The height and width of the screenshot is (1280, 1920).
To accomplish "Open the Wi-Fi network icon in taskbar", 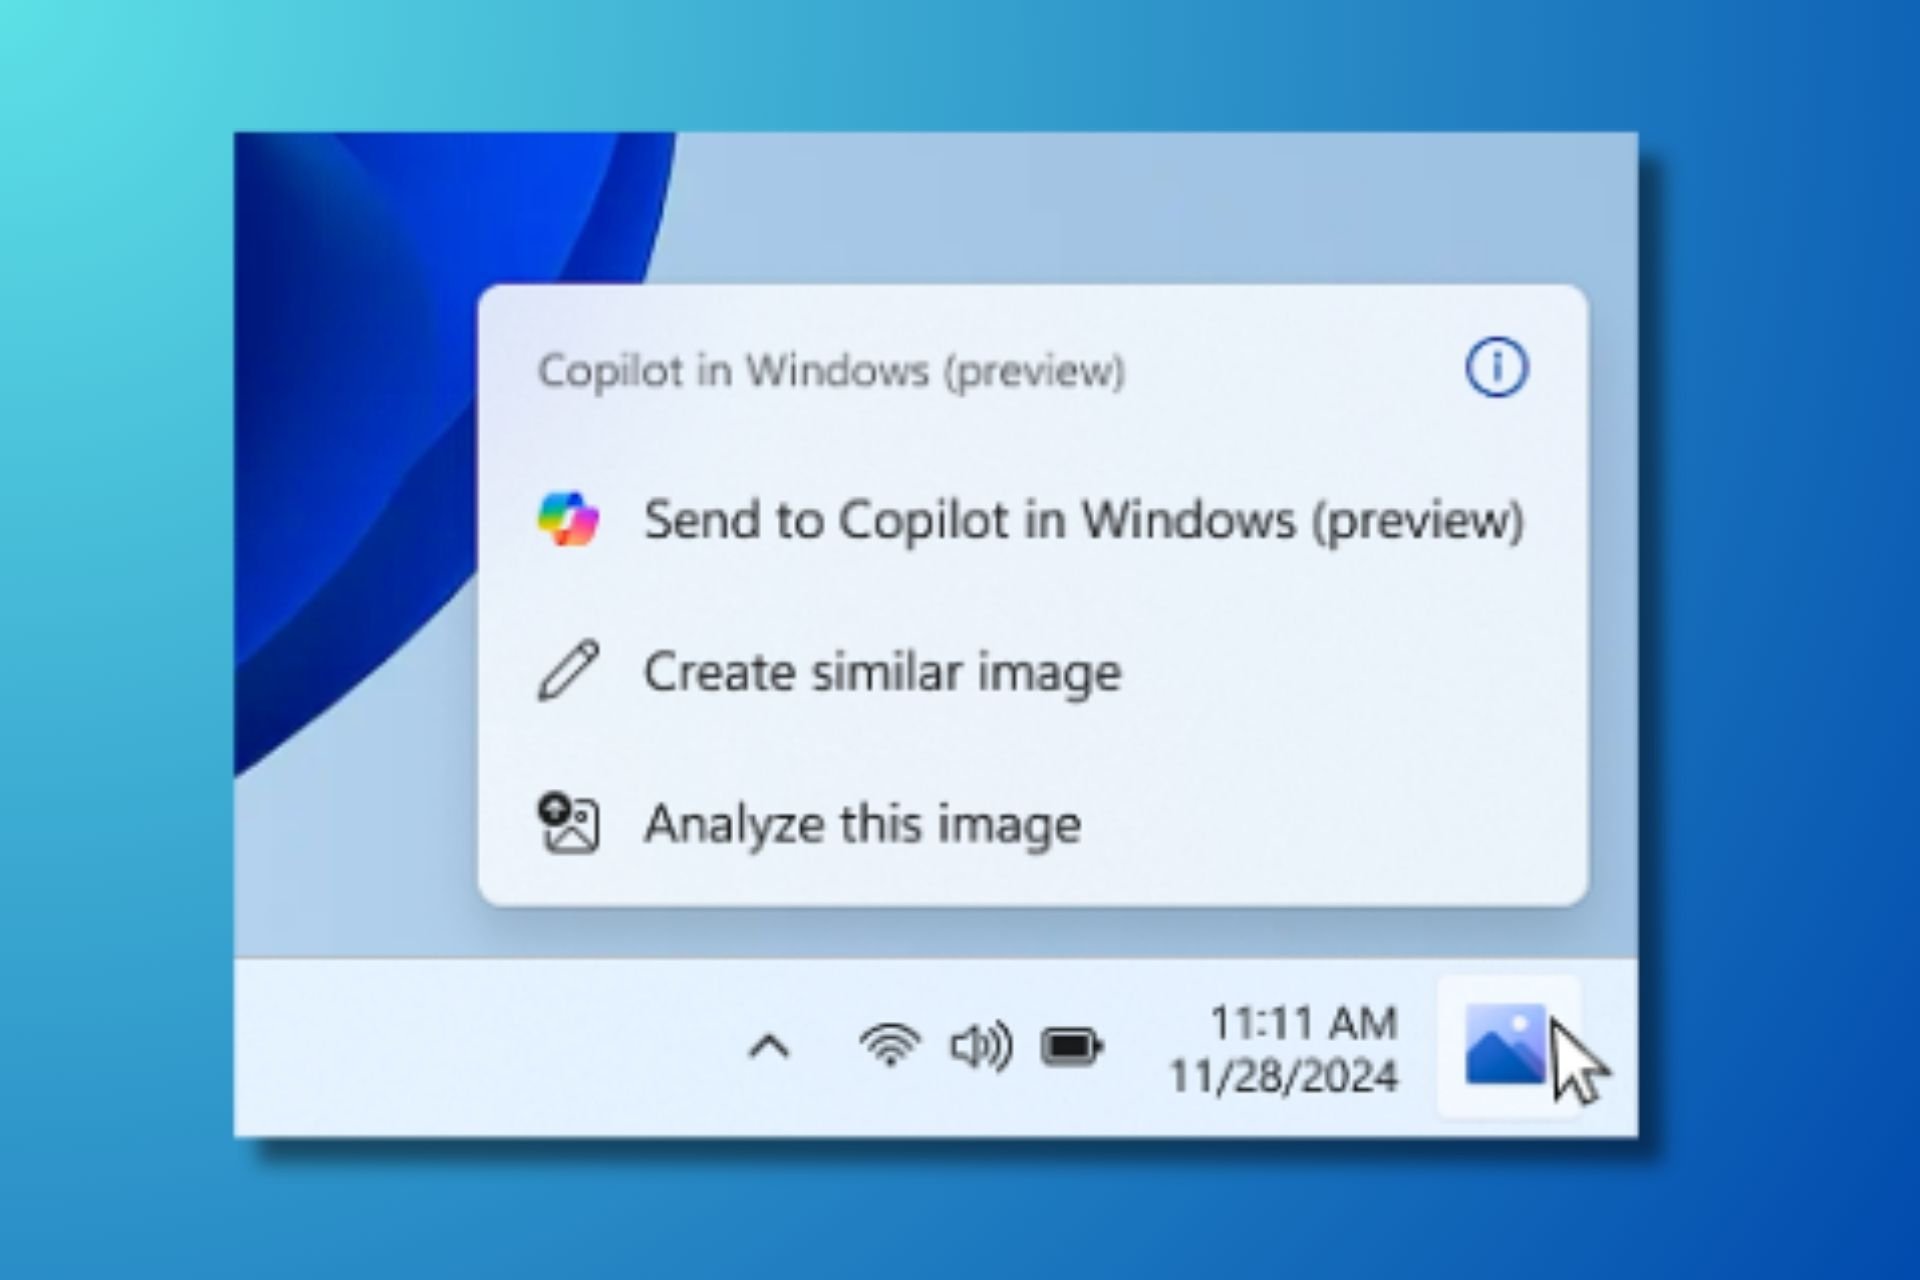I will point(889,1047).
